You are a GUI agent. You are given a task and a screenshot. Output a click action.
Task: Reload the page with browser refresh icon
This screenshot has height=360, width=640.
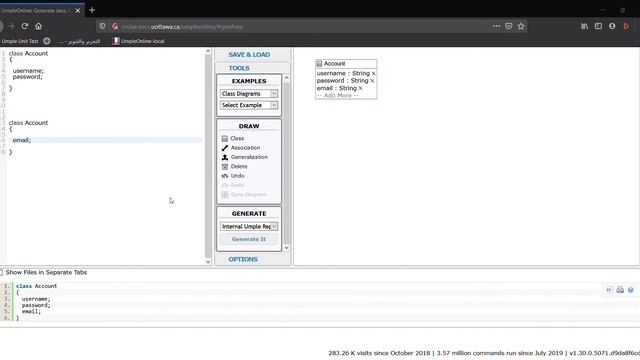[24, 26]
